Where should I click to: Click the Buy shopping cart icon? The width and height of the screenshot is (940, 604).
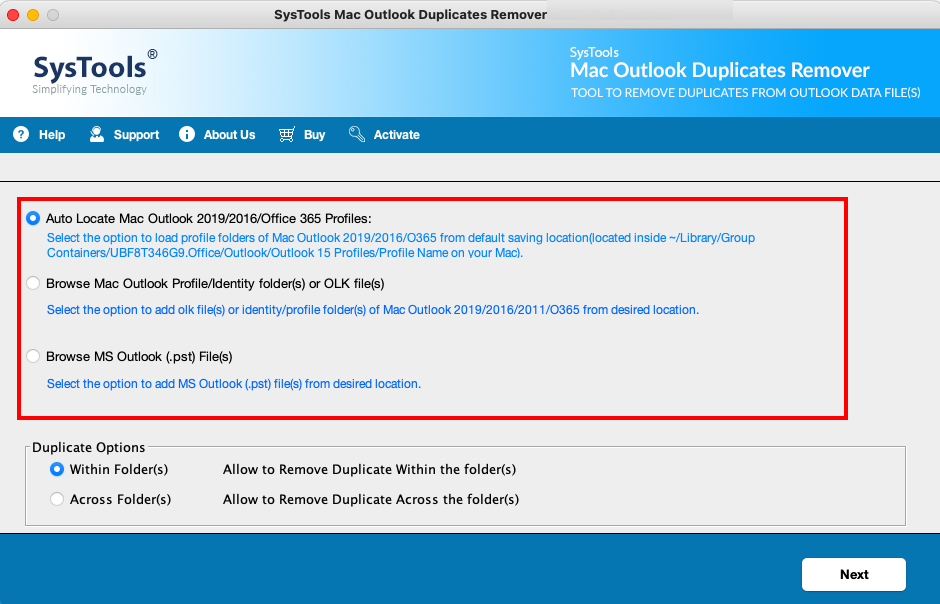pyautogui.click(x=287, y=134)
